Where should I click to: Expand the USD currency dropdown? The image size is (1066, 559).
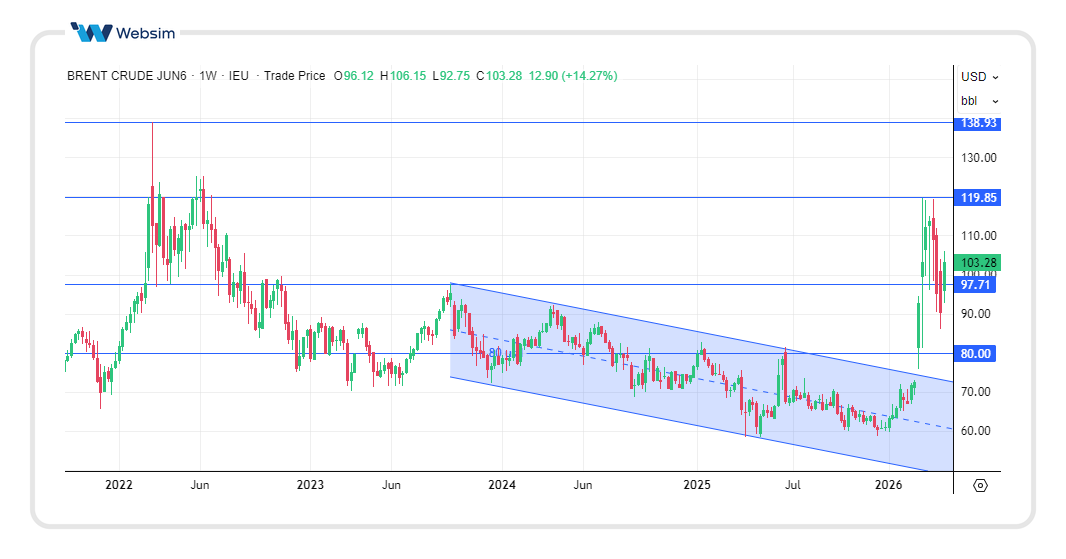point(979,76)
